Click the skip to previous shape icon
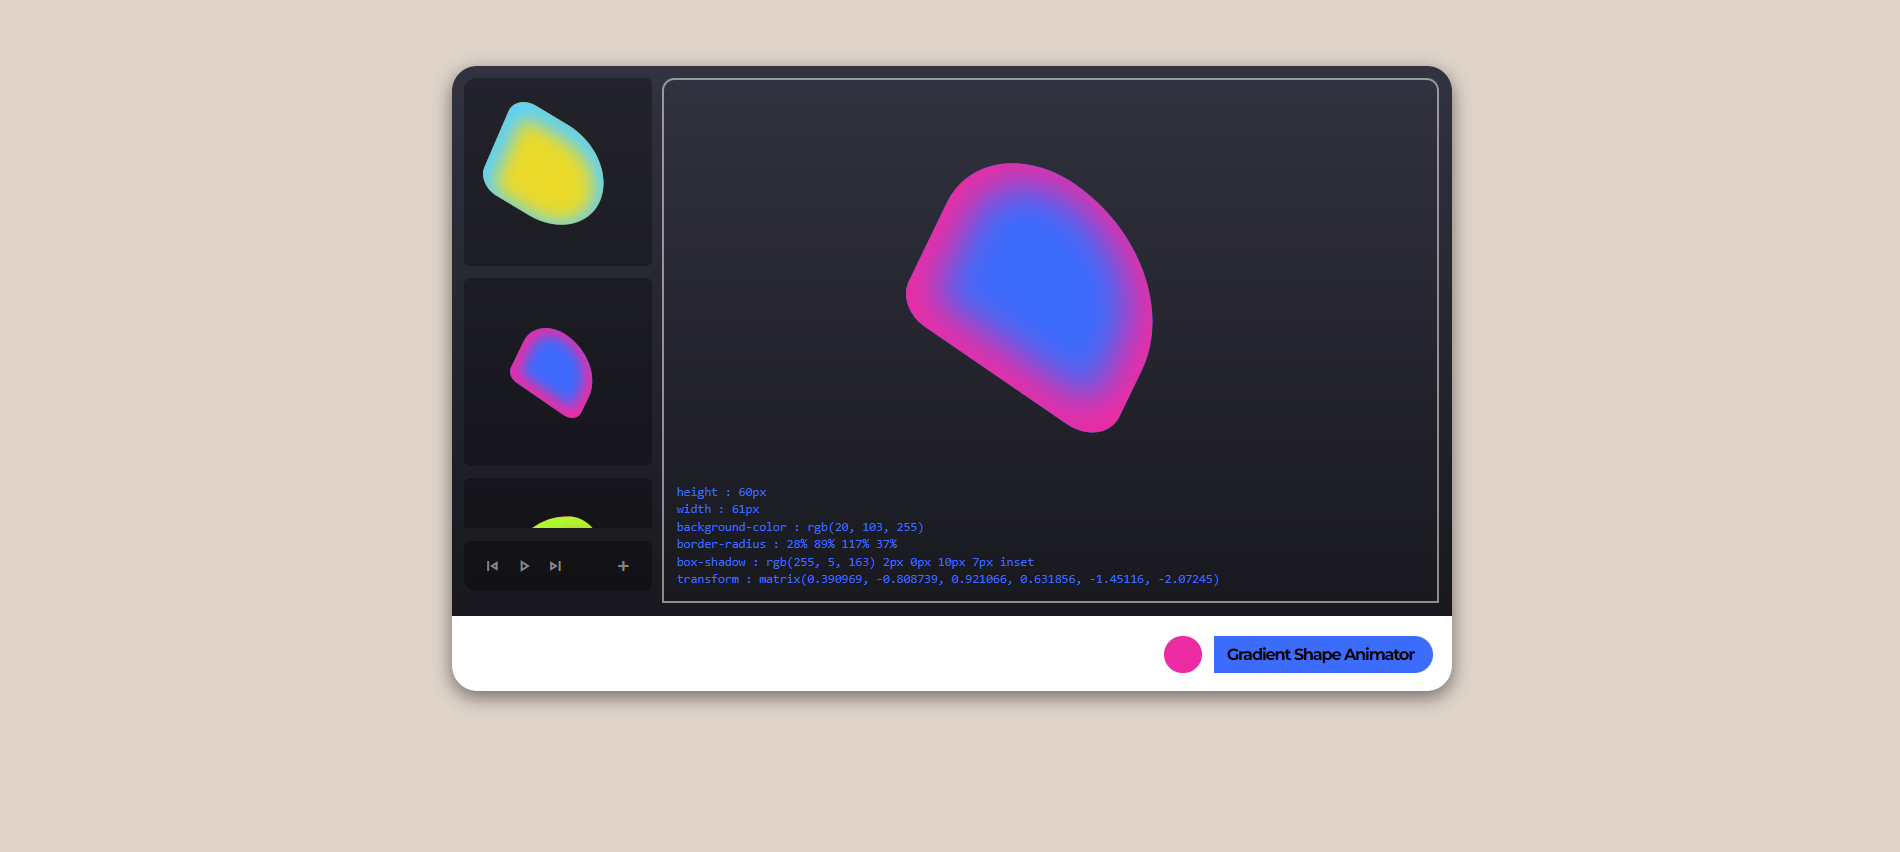Viewport: 1900px width, 852px height. pyautogui.click(x=492, y=566)
